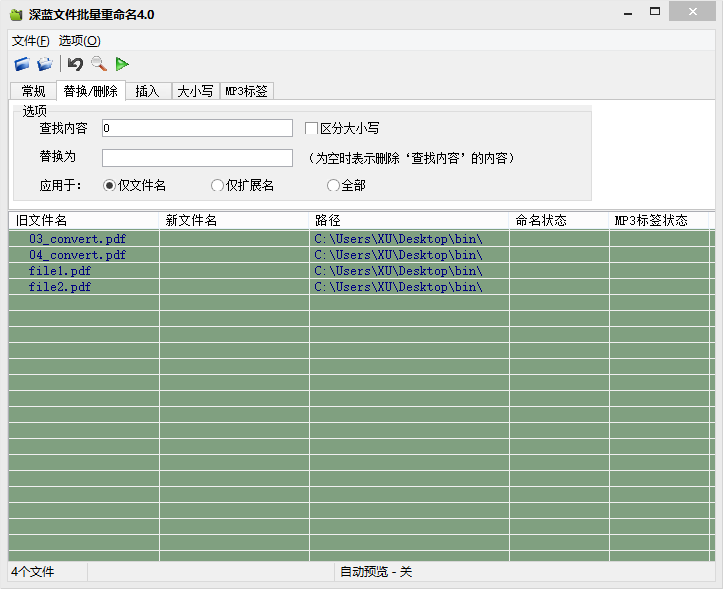
Task: Sort by 旧文件名 column header
Action: (x=84, y=220)
